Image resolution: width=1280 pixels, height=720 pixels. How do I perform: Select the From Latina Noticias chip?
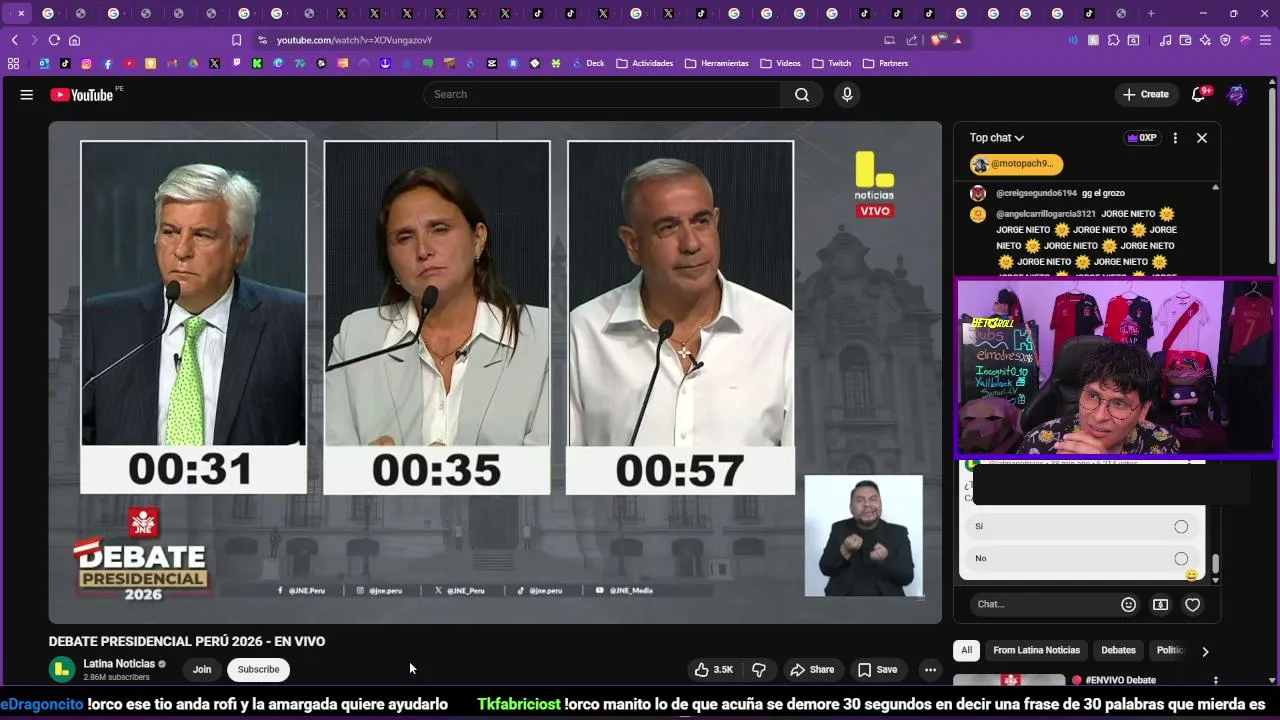[x=1036, y=650]
